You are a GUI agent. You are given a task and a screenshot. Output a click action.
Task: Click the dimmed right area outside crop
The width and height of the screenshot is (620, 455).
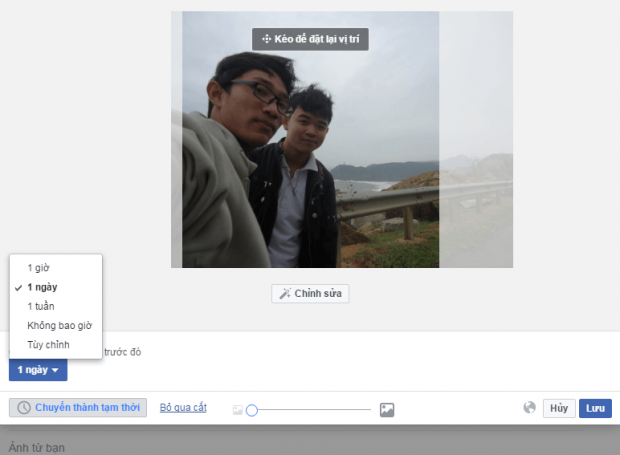[x=476, y=140]
